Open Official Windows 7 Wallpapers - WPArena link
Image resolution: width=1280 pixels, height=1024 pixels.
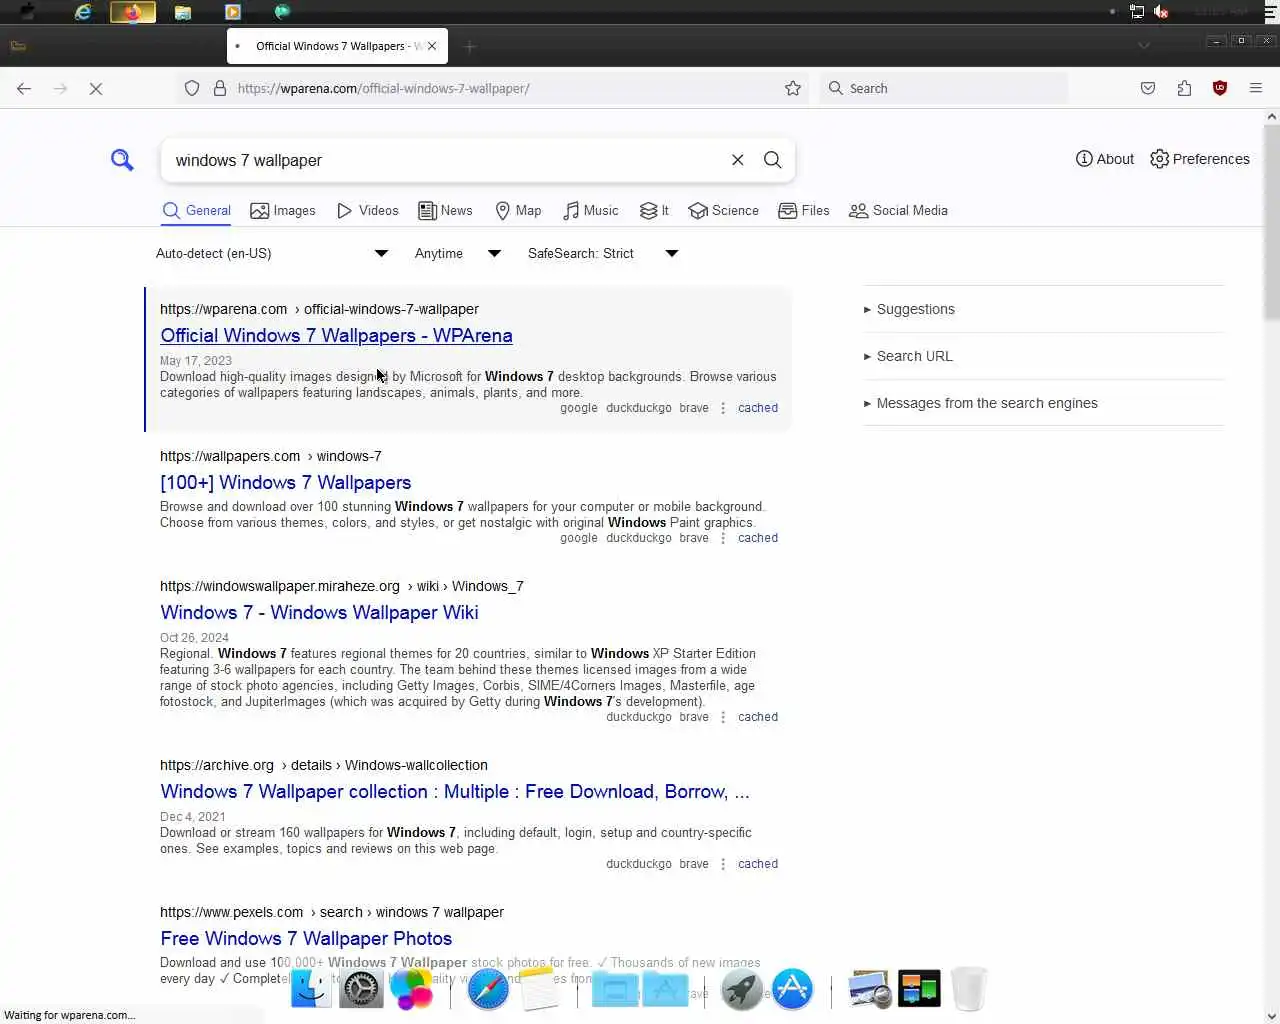[336, 336]
